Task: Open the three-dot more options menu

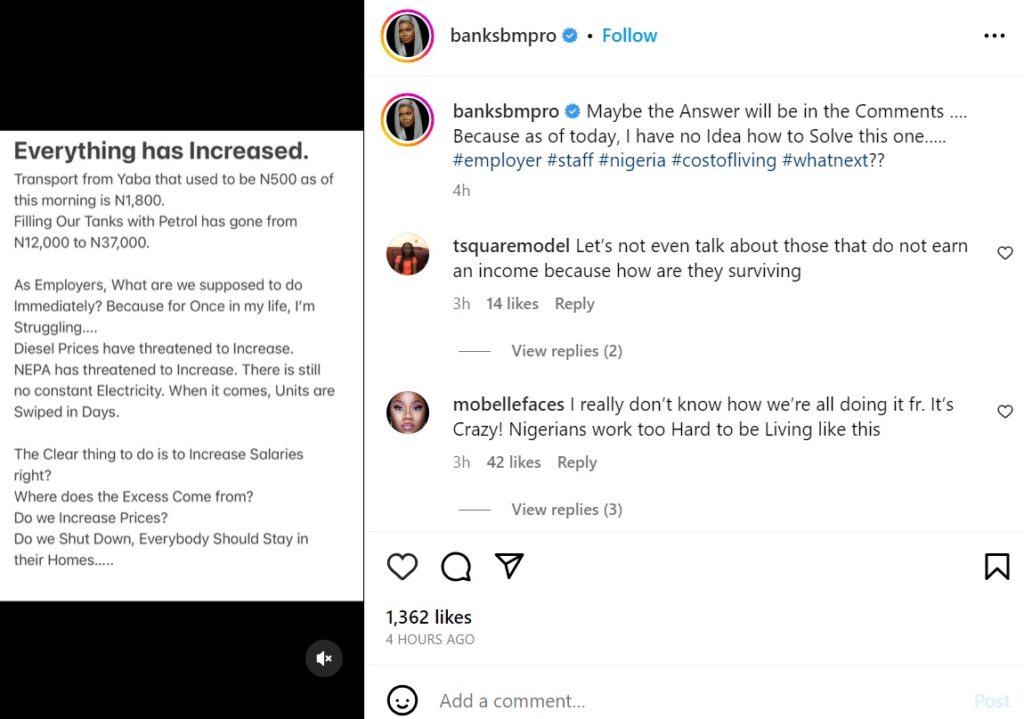Action: click(994, 36)
